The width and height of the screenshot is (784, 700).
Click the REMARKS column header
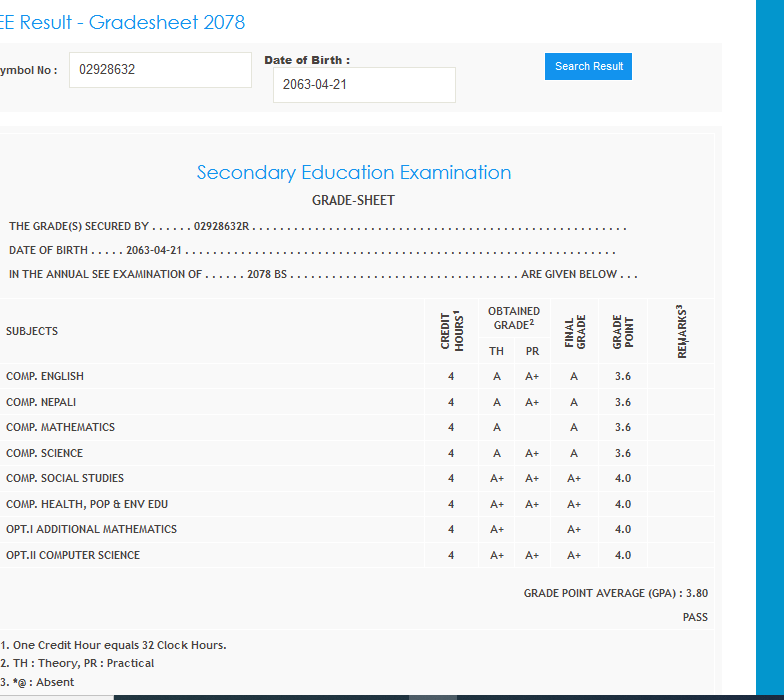[681, 331]
